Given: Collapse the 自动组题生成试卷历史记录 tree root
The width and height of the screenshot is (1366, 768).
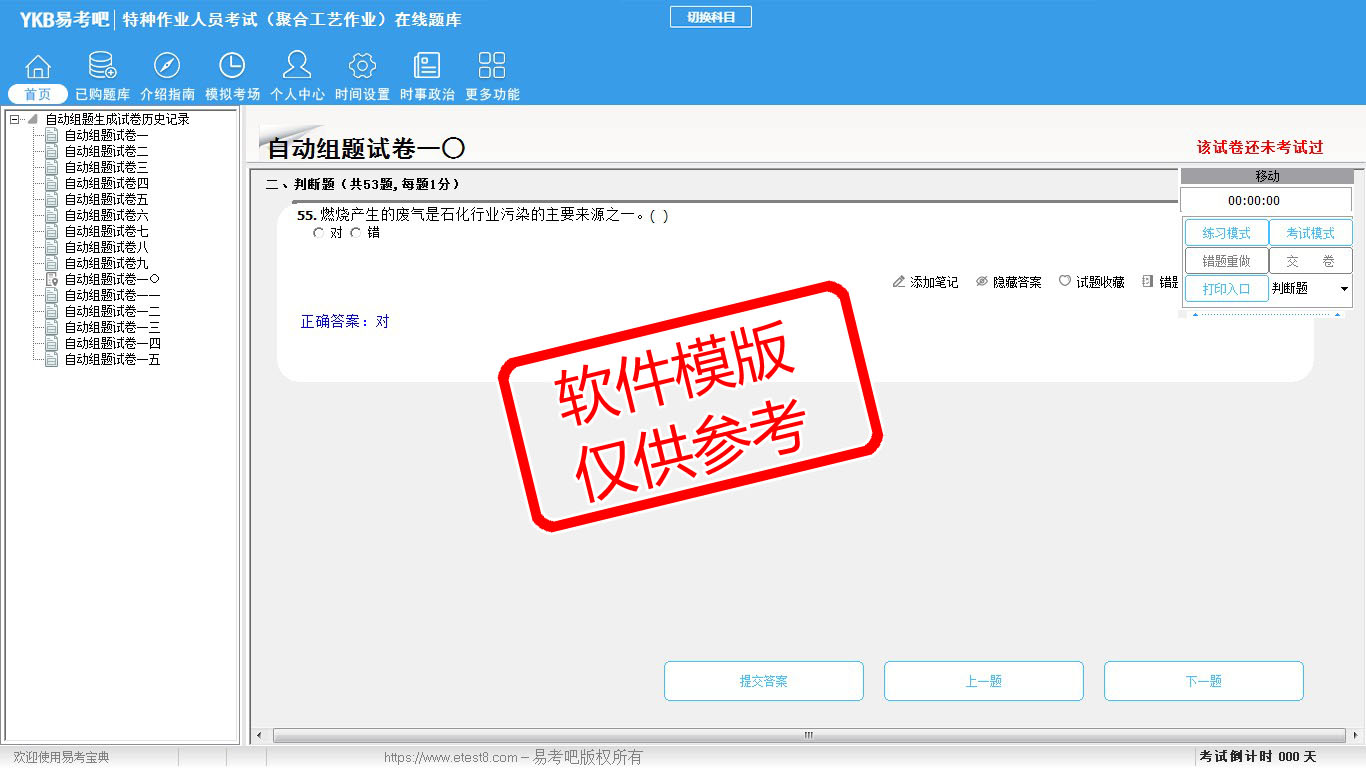Looking at the screenshot, I should click(15, 119).
